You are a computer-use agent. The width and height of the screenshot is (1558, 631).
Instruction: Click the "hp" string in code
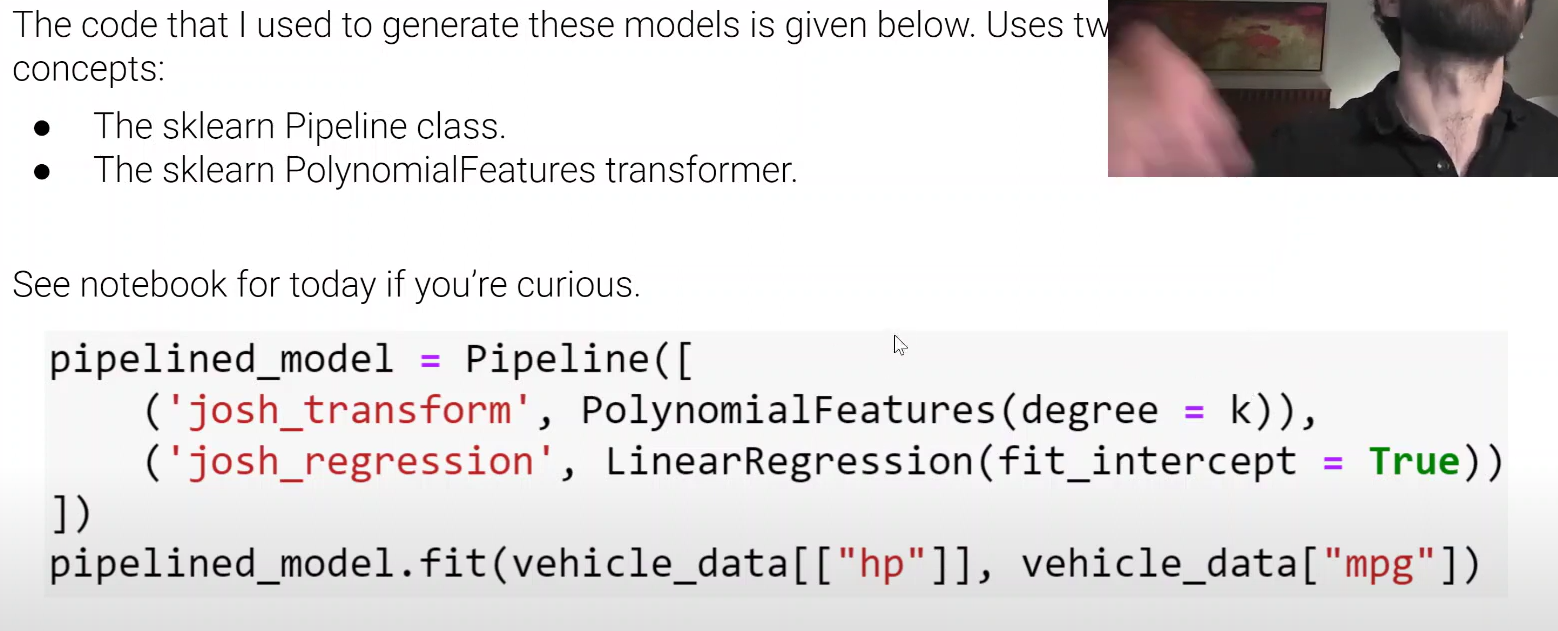point(883,565)
